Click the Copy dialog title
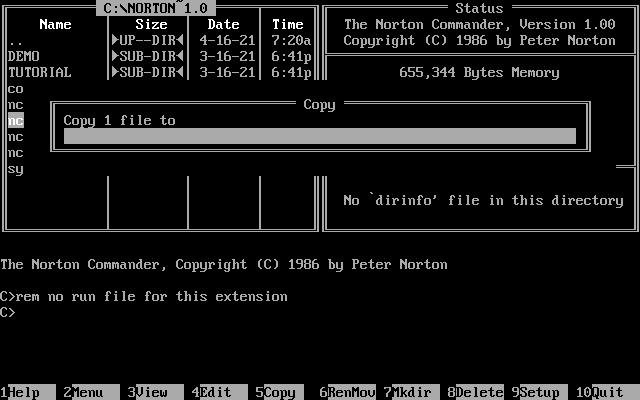The image size is (640, 400). pyautogui.click(x=320, y=104)
